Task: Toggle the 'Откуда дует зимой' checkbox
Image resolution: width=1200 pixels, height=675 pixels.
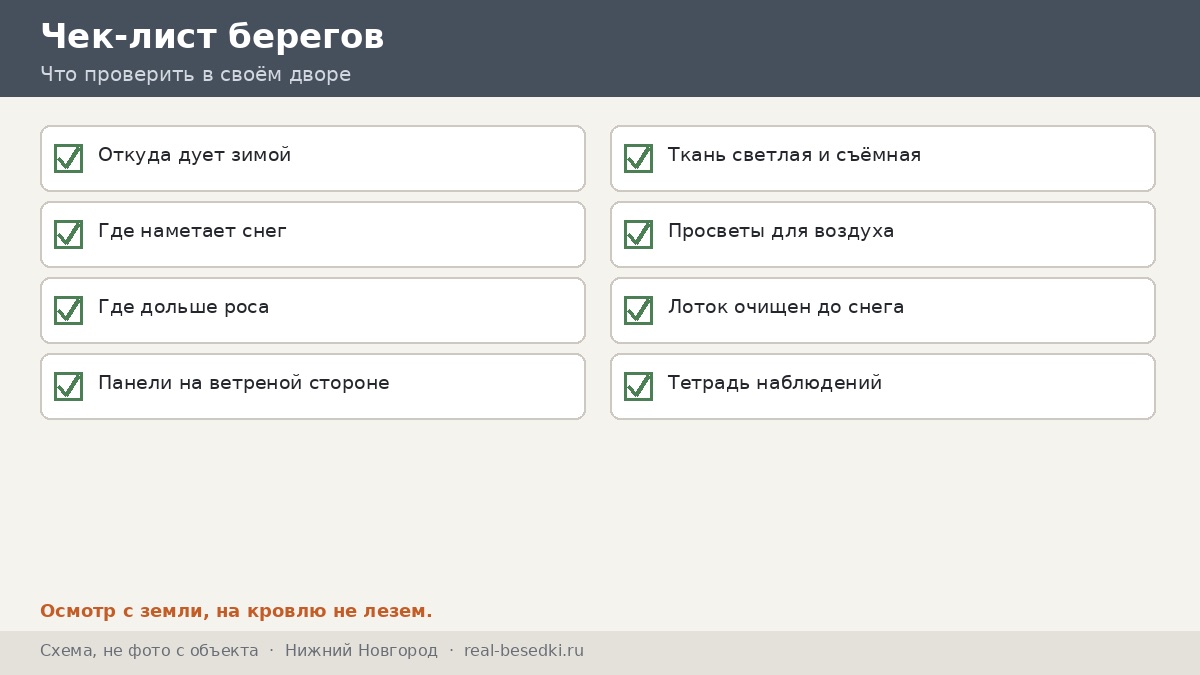Action: coord(68,158)
